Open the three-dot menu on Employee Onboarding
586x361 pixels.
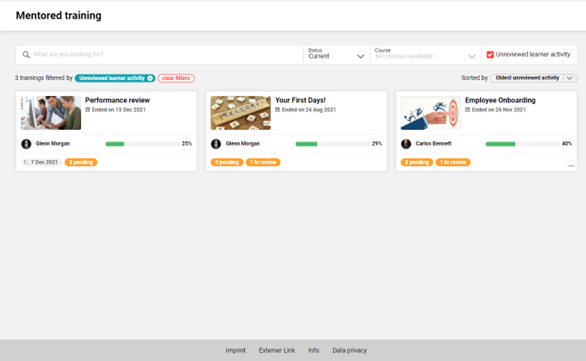(x=571, y=166)
